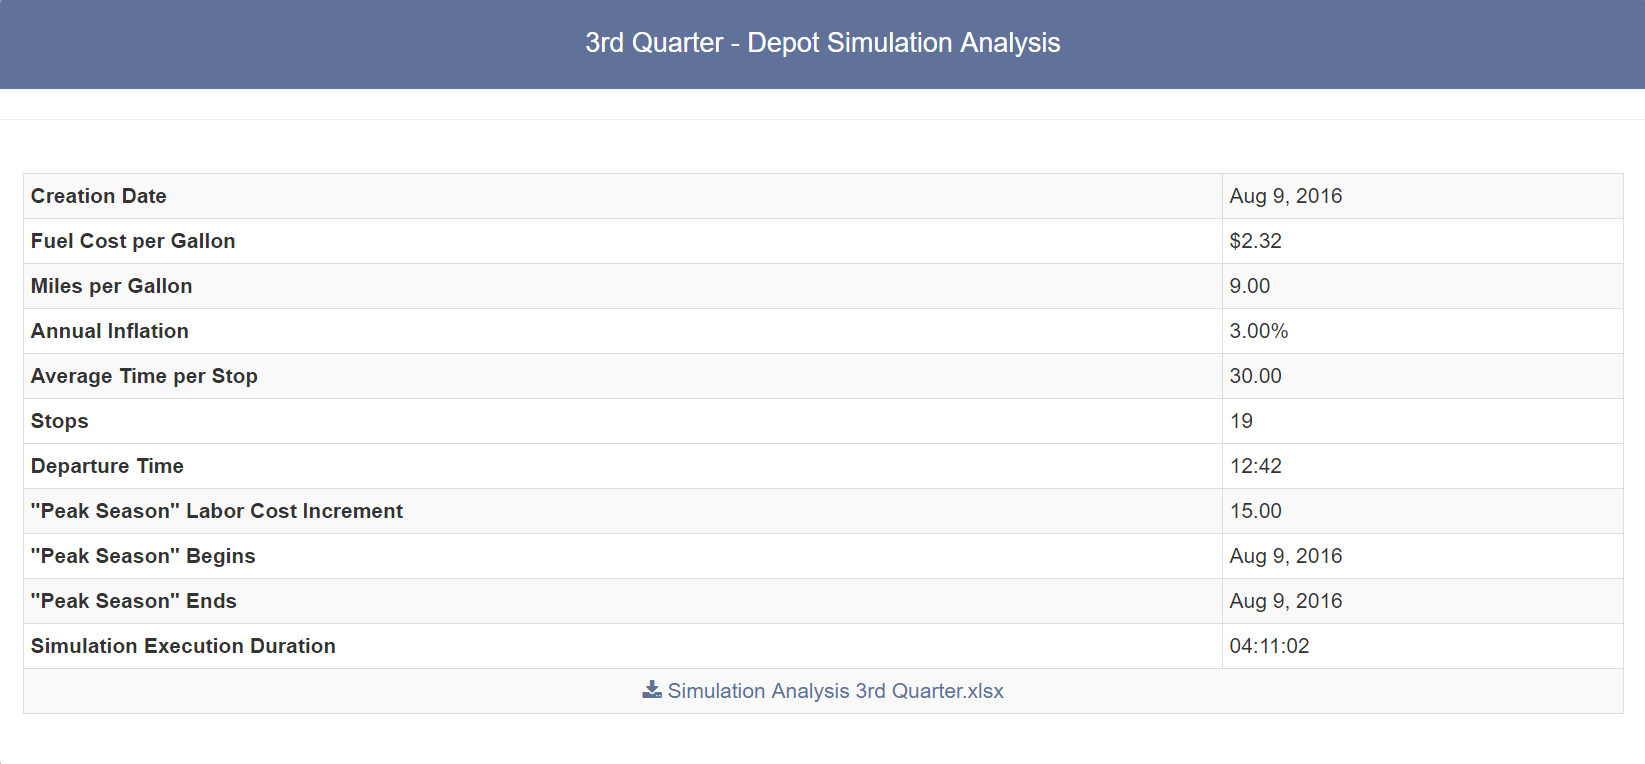Click the download icon next to the filename

(651, 690)
